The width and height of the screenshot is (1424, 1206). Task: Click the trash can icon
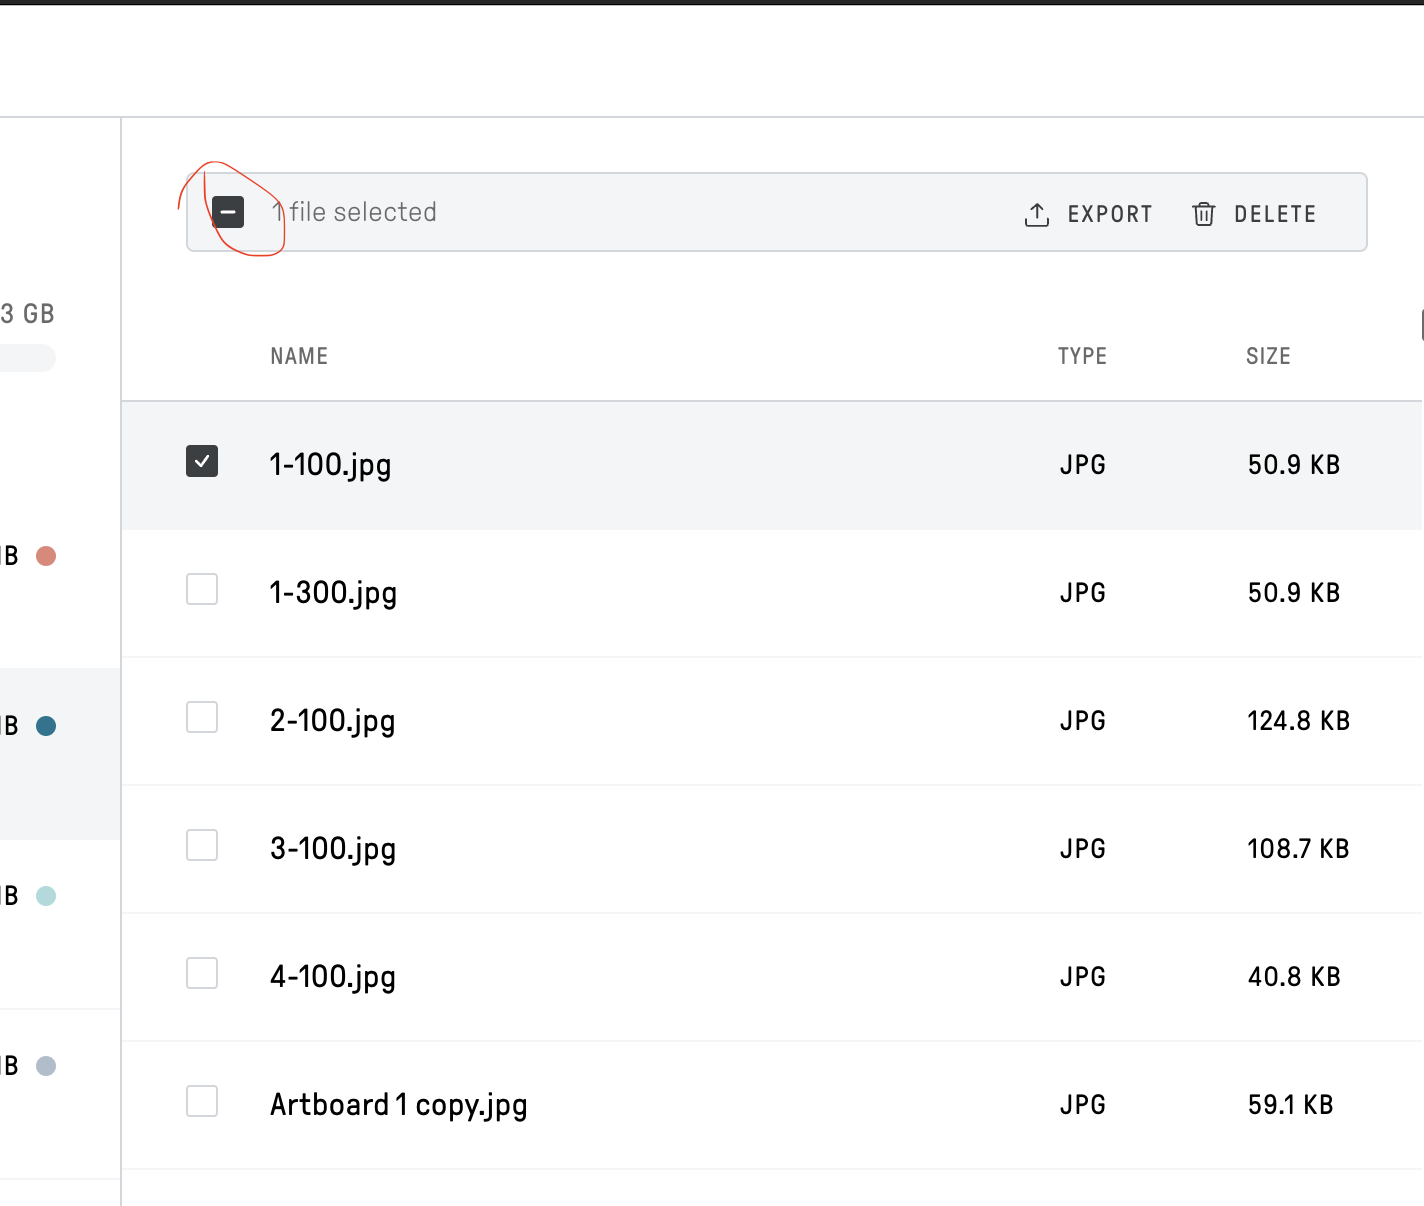pyautogui.click(x=1204, y=214)
